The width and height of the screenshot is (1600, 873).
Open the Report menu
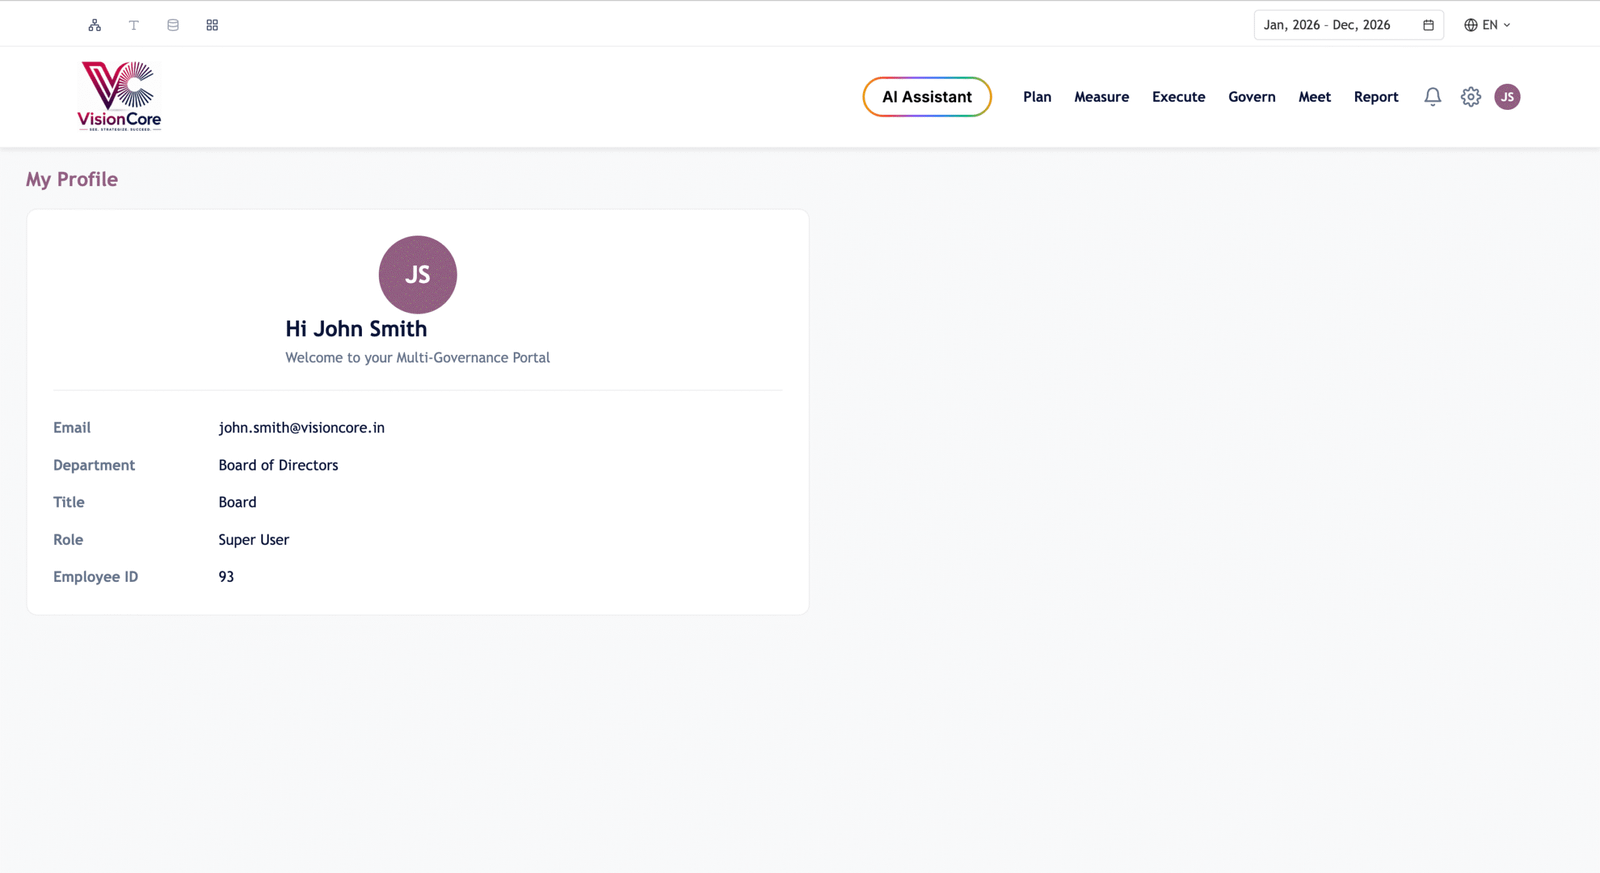(x=1376, y=97)
